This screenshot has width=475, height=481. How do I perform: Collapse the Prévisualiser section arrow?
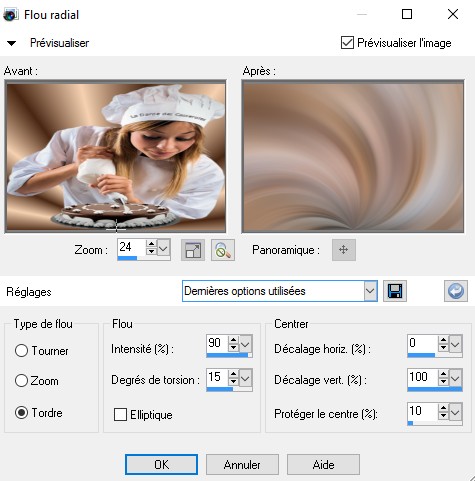click(11, 43)
